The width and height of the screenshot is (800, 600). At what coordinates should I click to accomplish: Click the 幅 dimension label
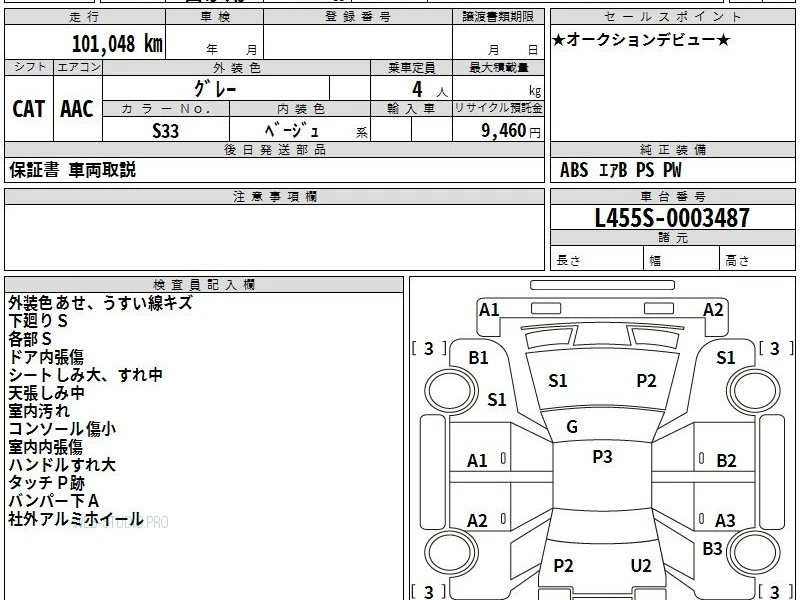[655, 261]
